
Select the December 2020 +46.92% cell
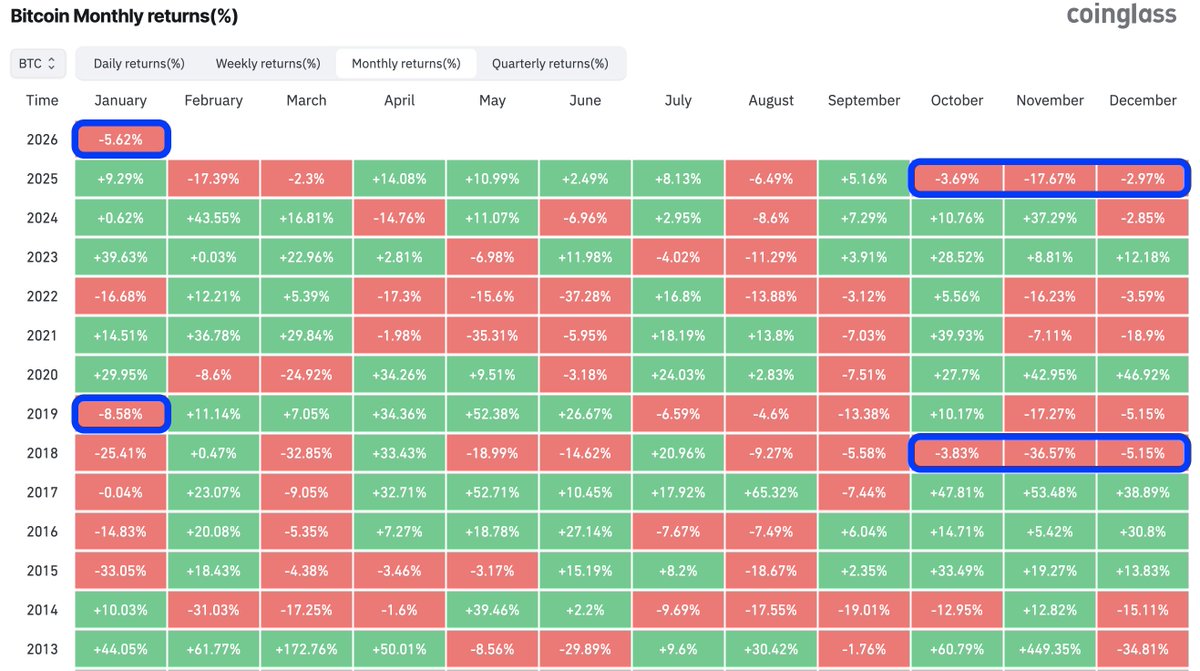pyautogui.click(x=1142, y=374)
